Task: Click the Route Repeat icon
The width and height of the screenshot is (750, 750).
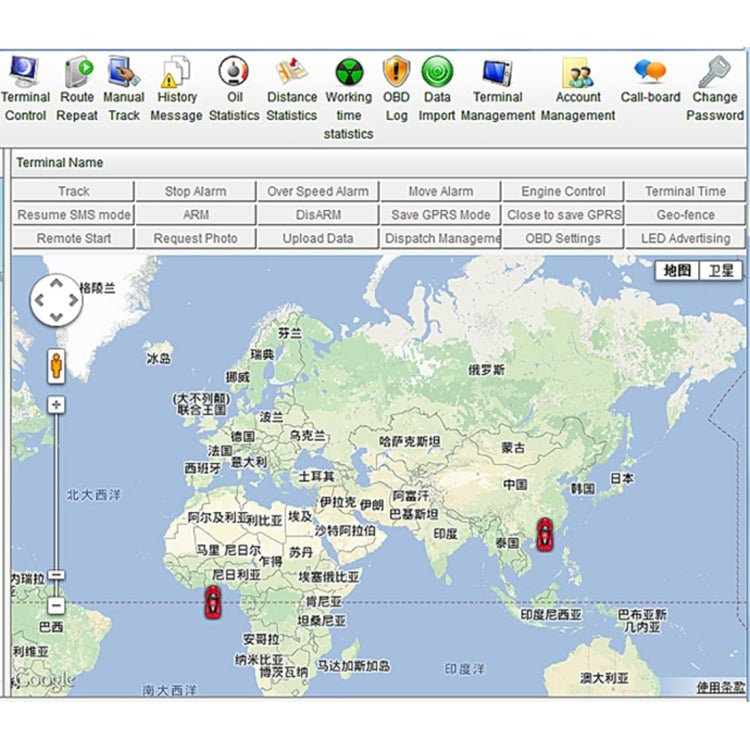Action: [x=77, y=72]
